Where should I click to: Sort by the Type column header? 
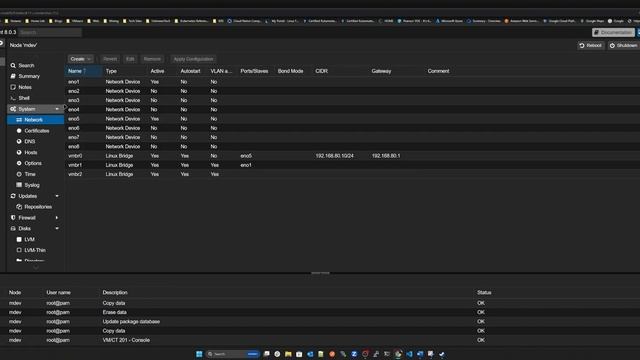tap(124, 71)
